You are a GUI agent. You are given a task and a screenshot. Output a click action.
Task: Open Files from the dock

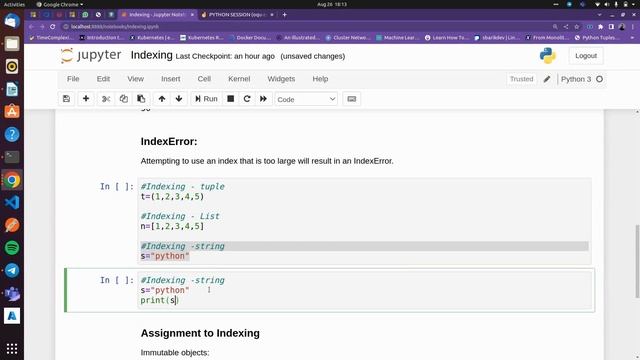click(x=12, y=44)
